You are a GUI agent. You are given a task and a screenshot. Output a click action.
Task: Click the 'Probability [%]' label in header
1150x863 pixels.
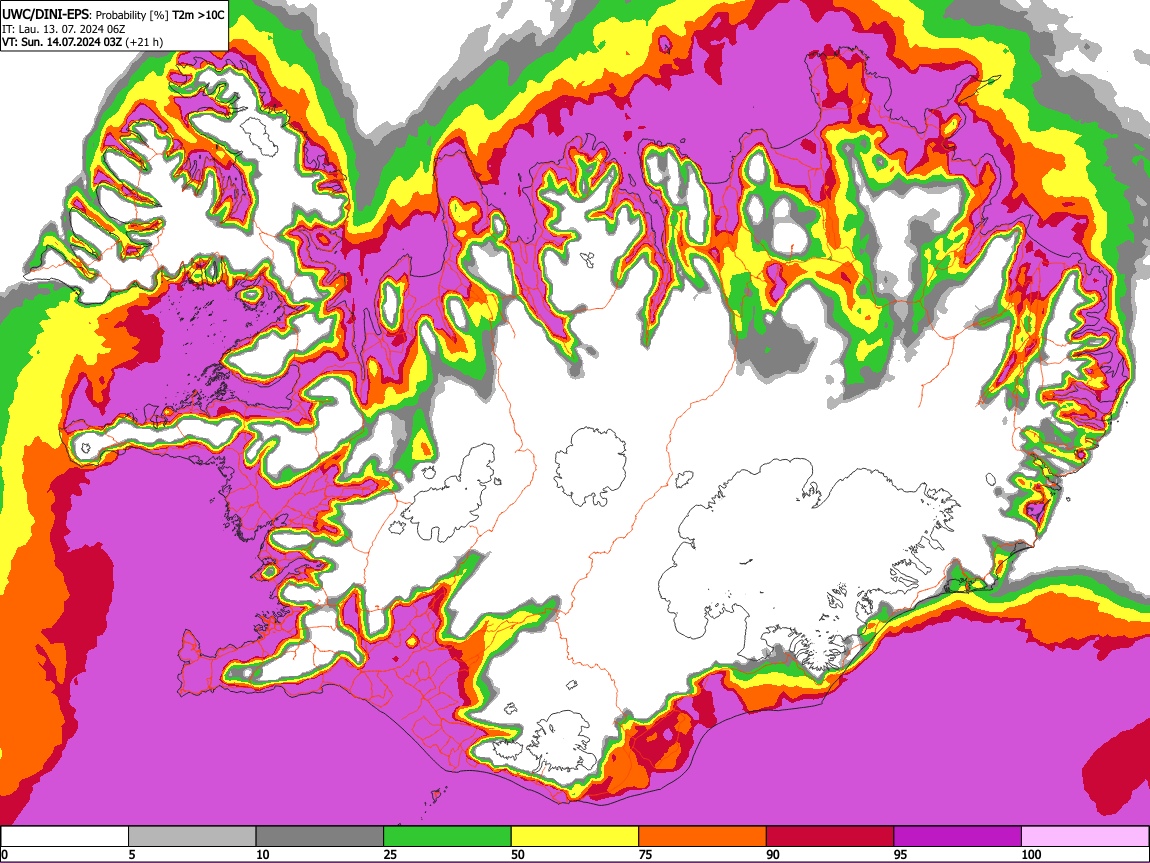coord(132,15)
